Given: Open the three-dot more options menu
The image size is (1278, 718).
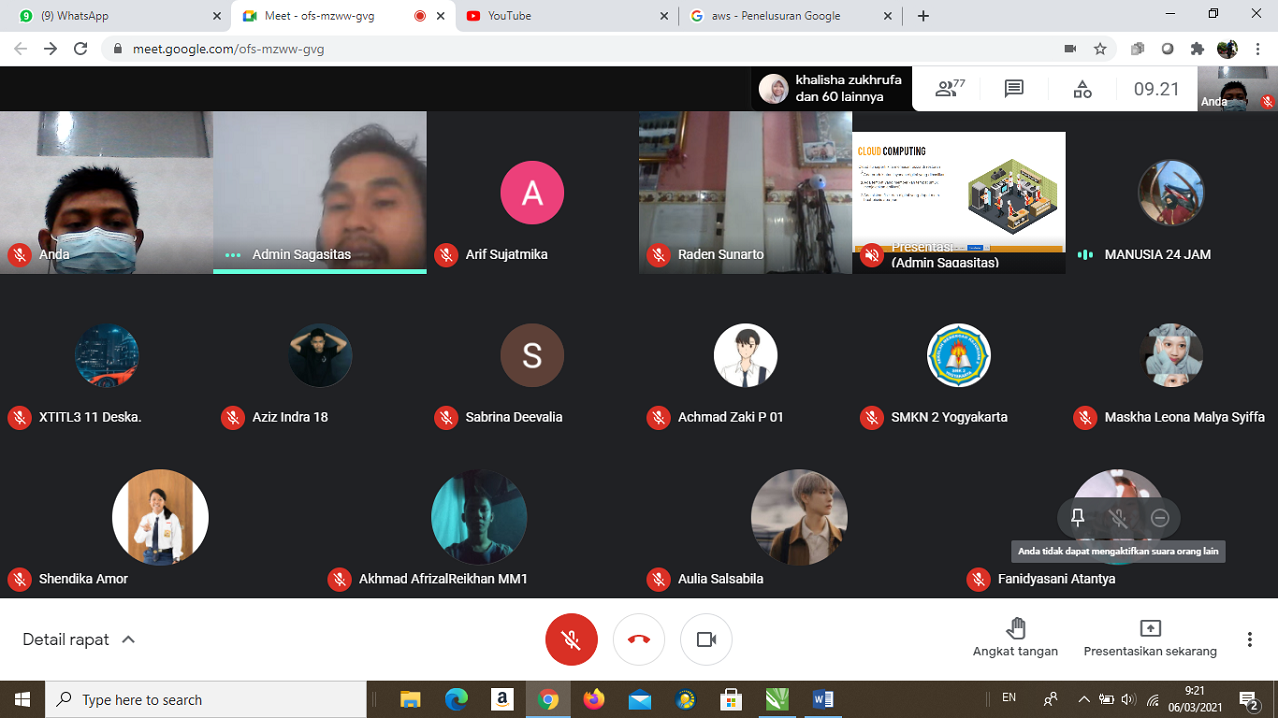Looking at the screenshot, I should click(x=1249, y=639).
